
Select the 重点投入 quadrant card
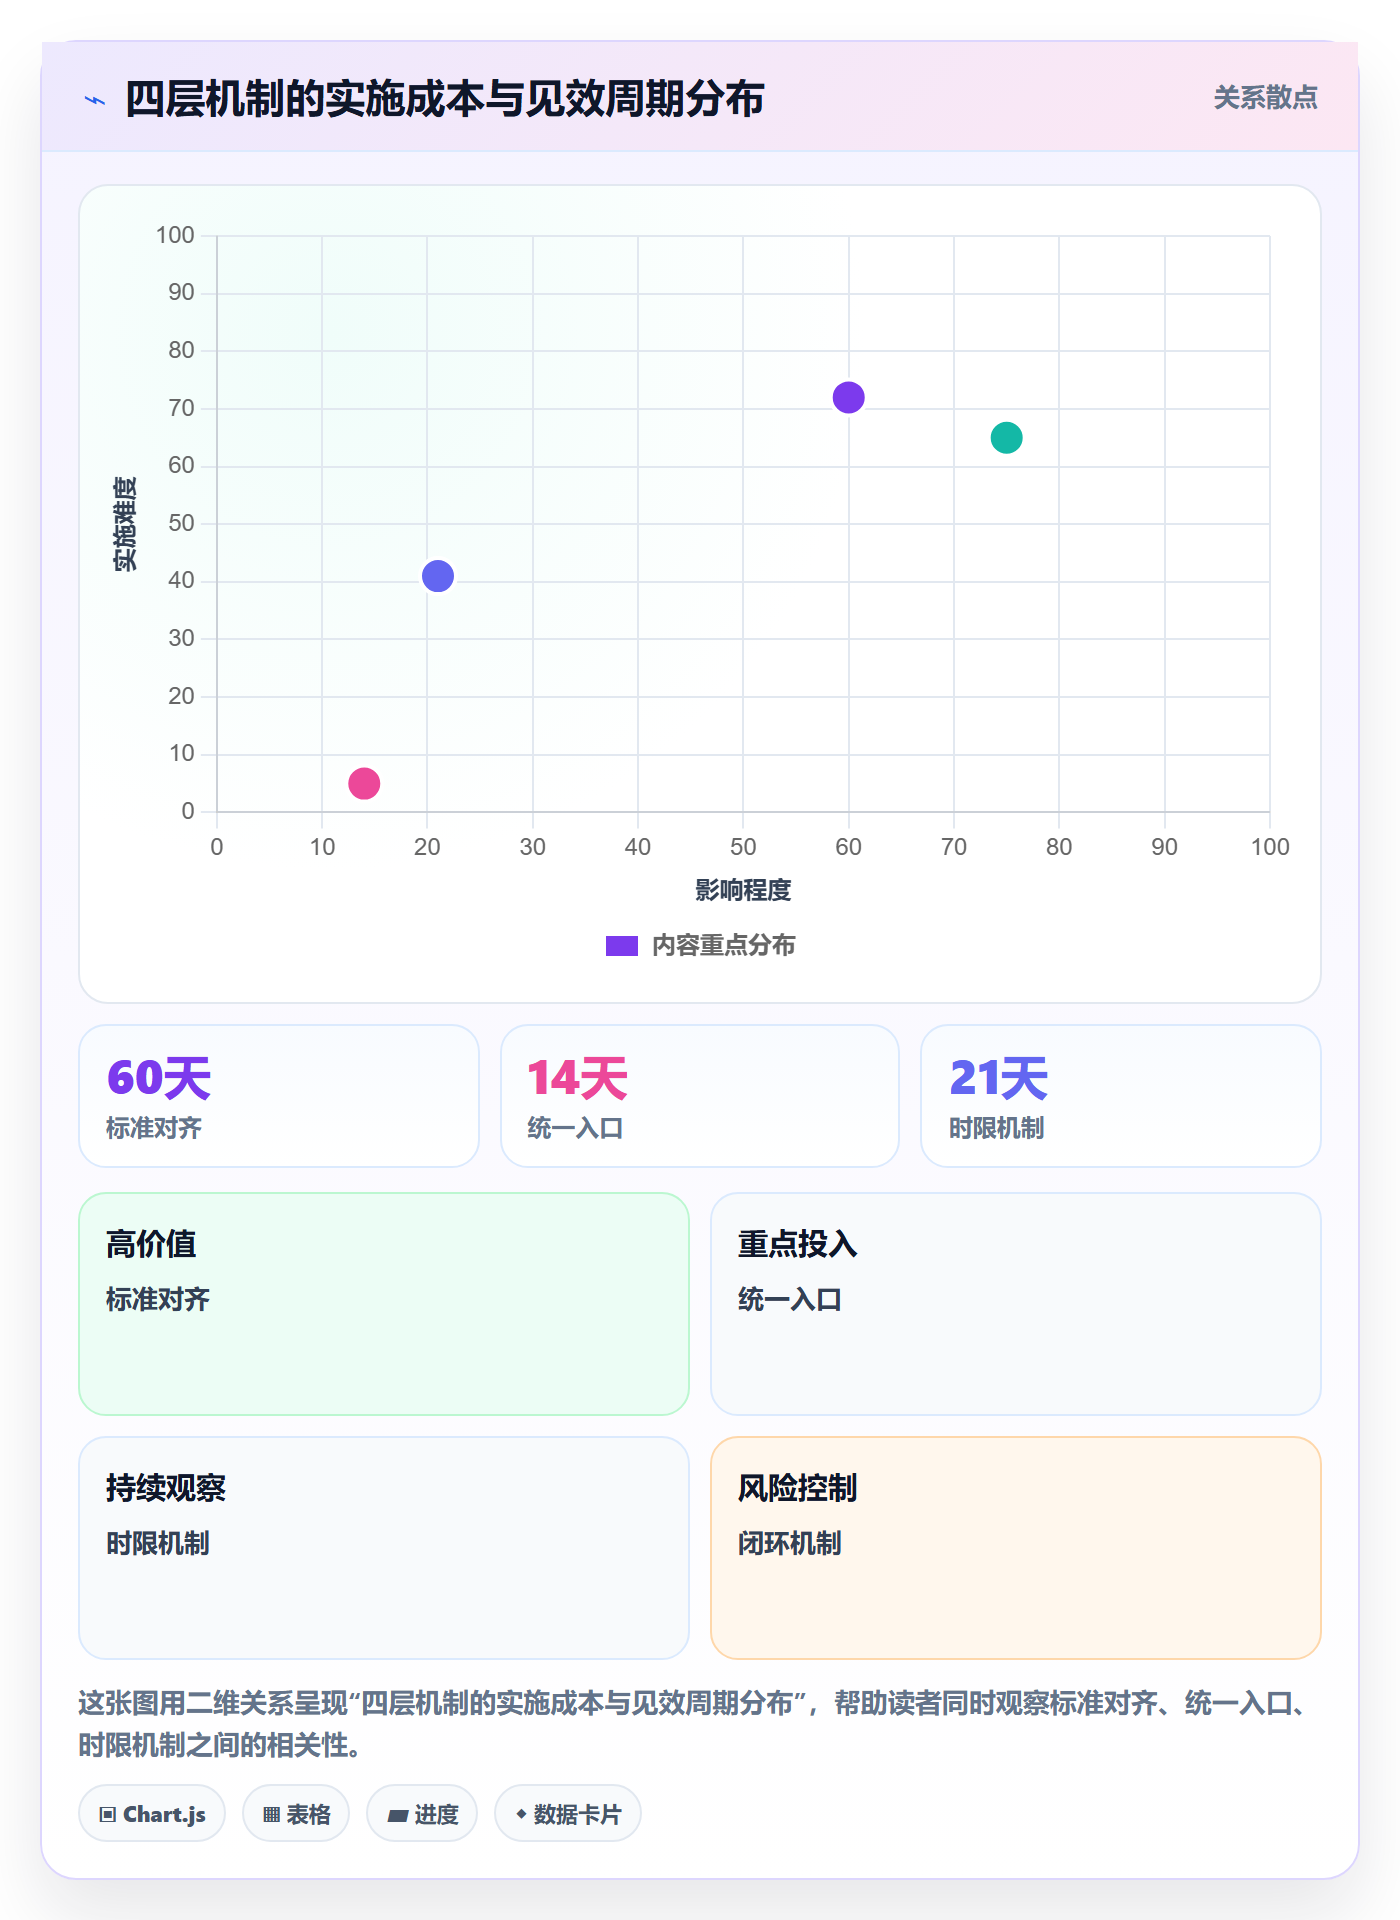pos(1016,1304)
